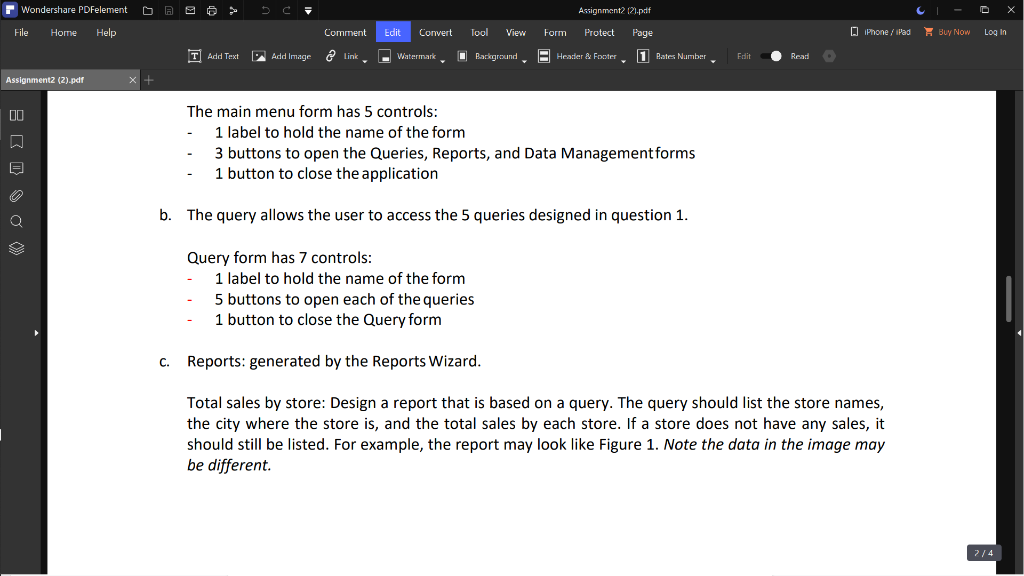
Task: Open the search panel
Action: pos(16,221)
